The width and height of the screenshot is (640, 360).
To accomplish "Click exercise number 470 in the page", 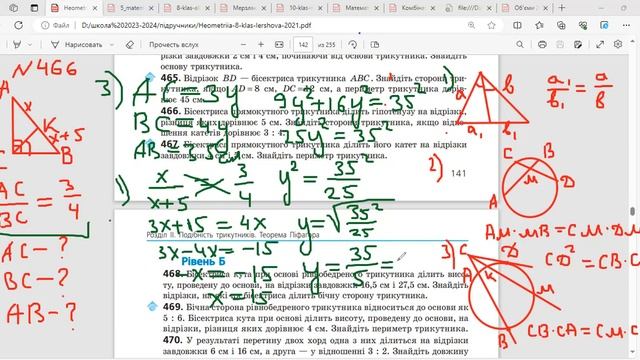I will click(172, 340).
